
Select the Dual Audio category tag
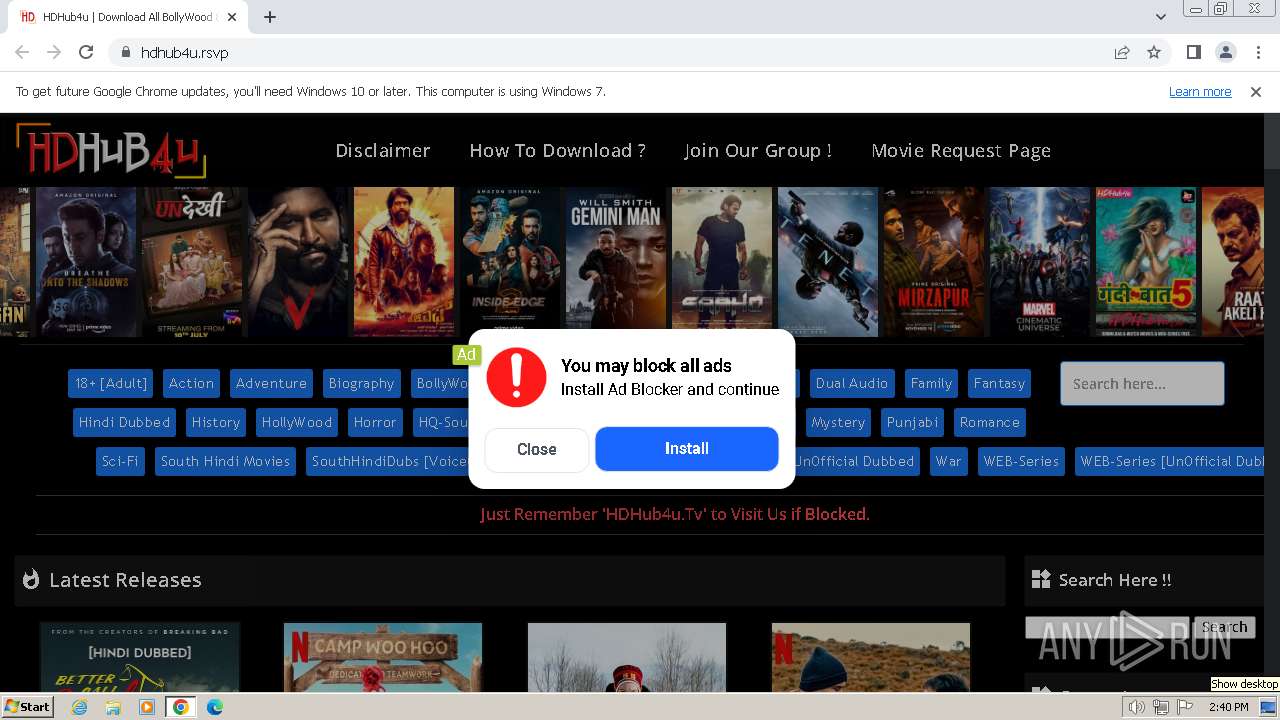[852, 383]
